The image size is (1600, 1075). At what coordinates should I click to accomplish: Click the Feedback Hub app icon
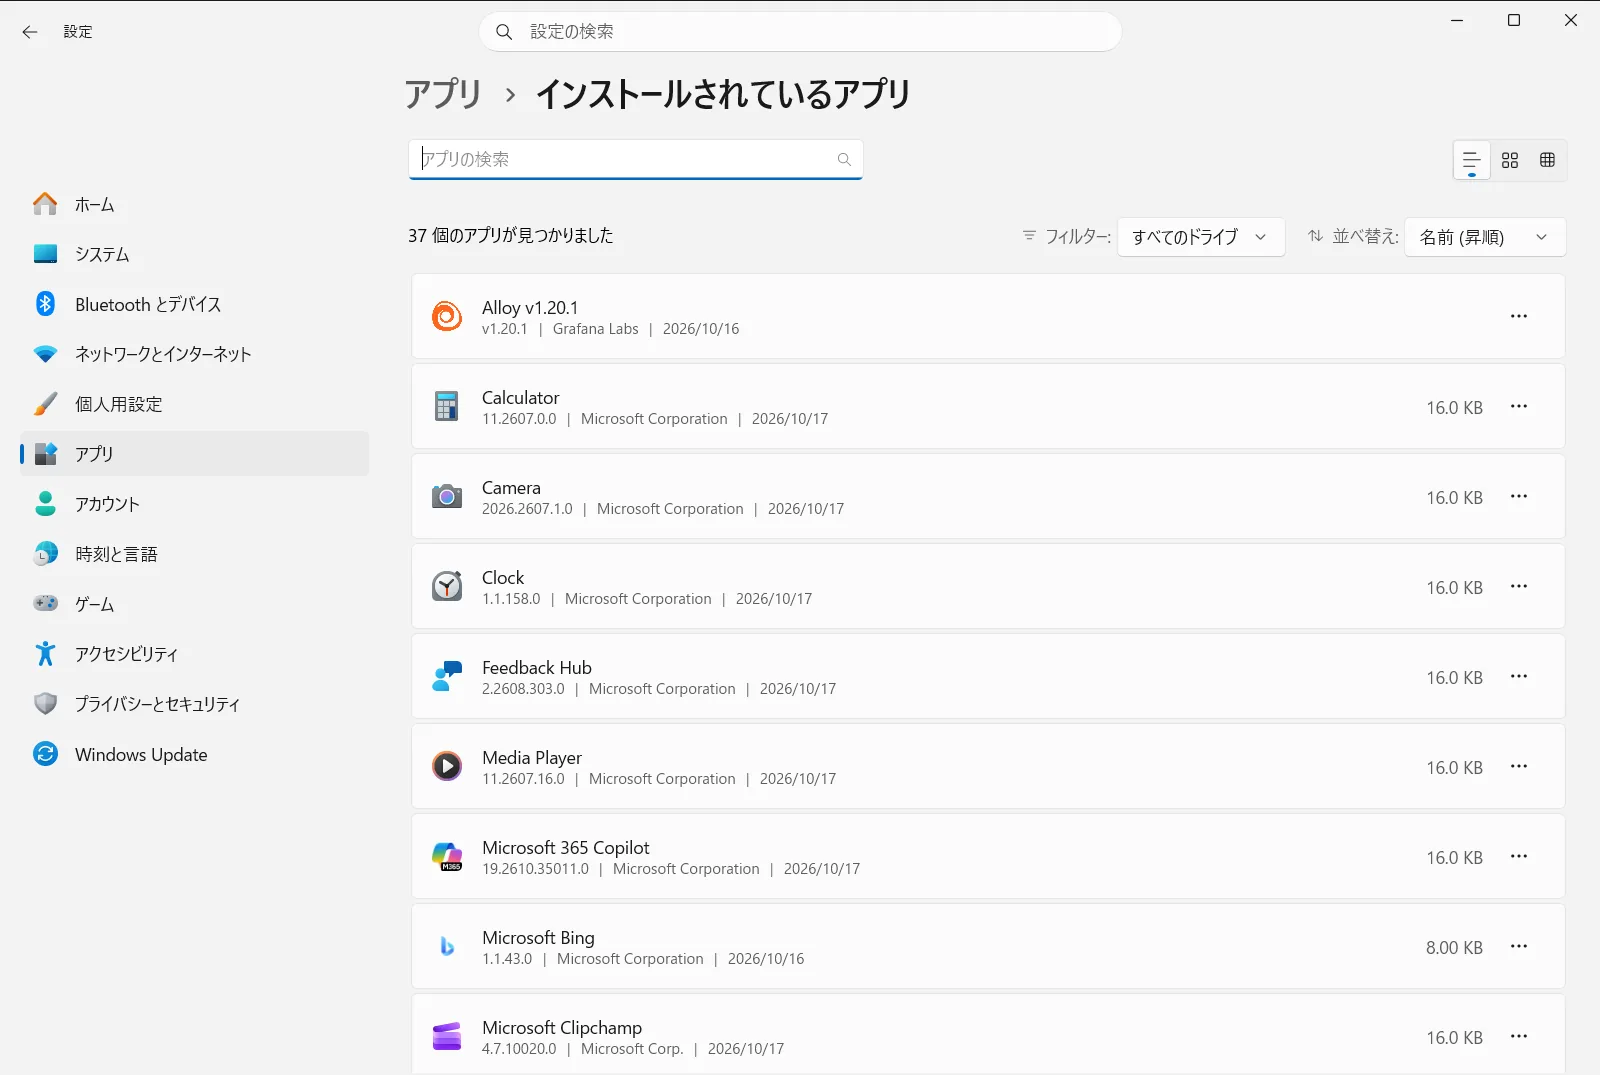click(447, 676)
